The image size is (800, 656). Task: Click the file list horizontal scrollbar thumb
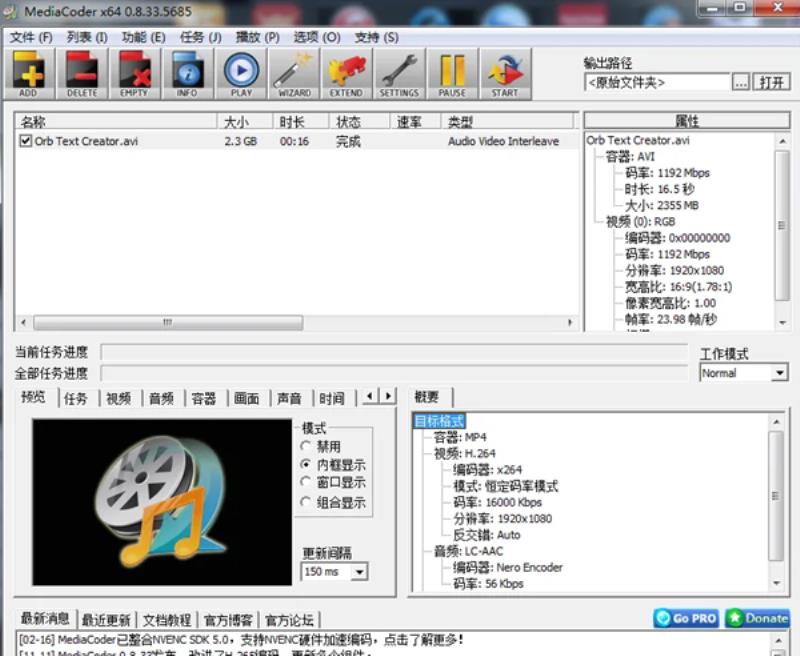(x=168, y=322)
